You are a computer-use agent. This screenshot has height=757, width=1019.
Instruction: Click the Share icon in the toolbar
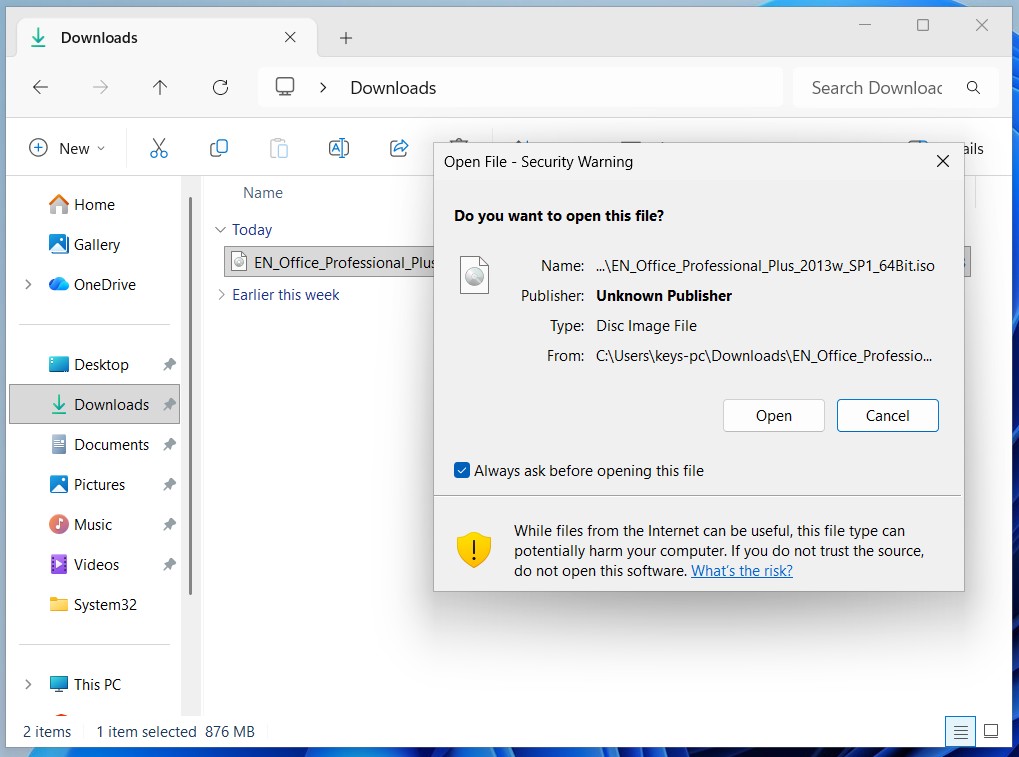point(398,147)
